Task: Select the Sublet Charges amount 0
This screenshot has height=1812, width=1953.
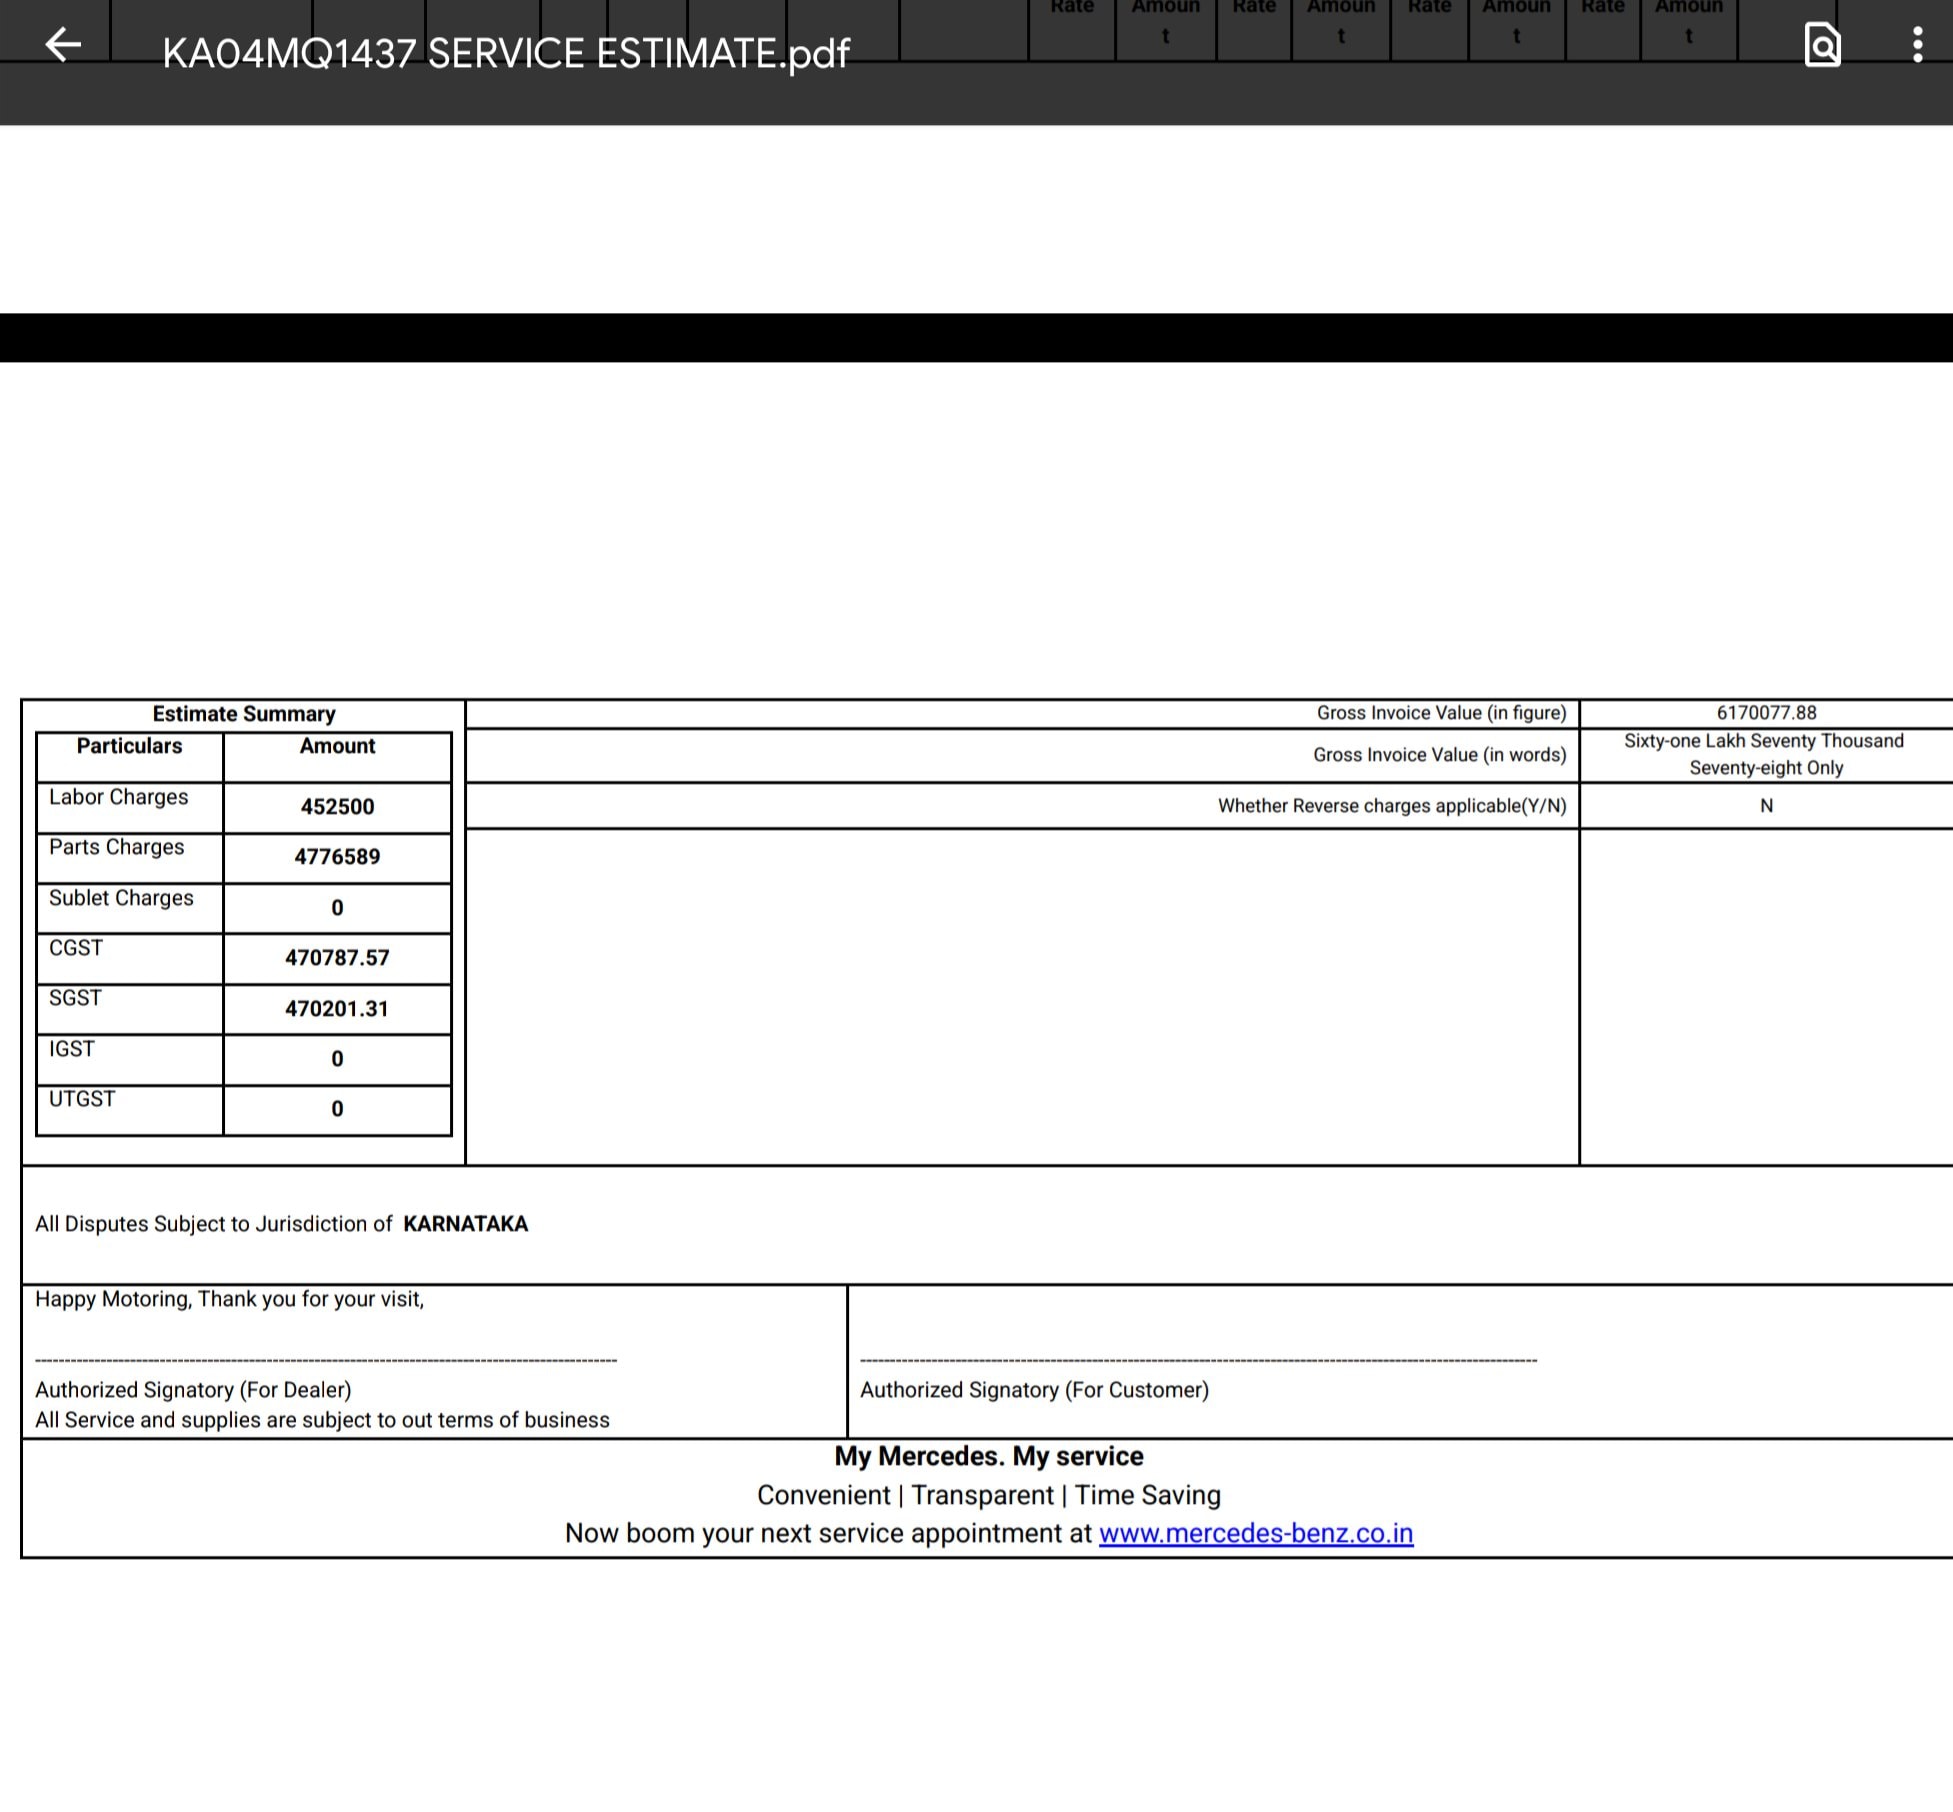Action: pos(337,908)
